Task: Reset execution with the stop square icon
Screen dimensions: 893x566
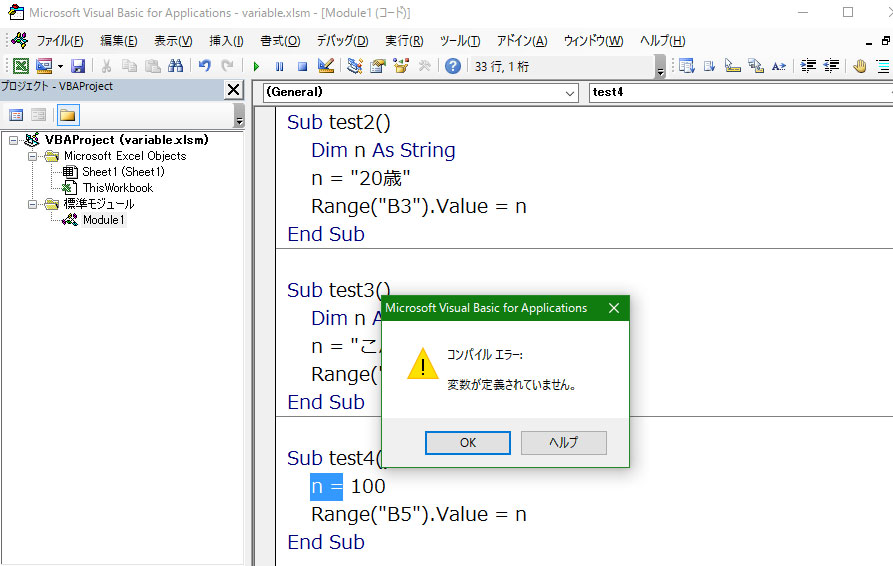Action: point(302,67)
